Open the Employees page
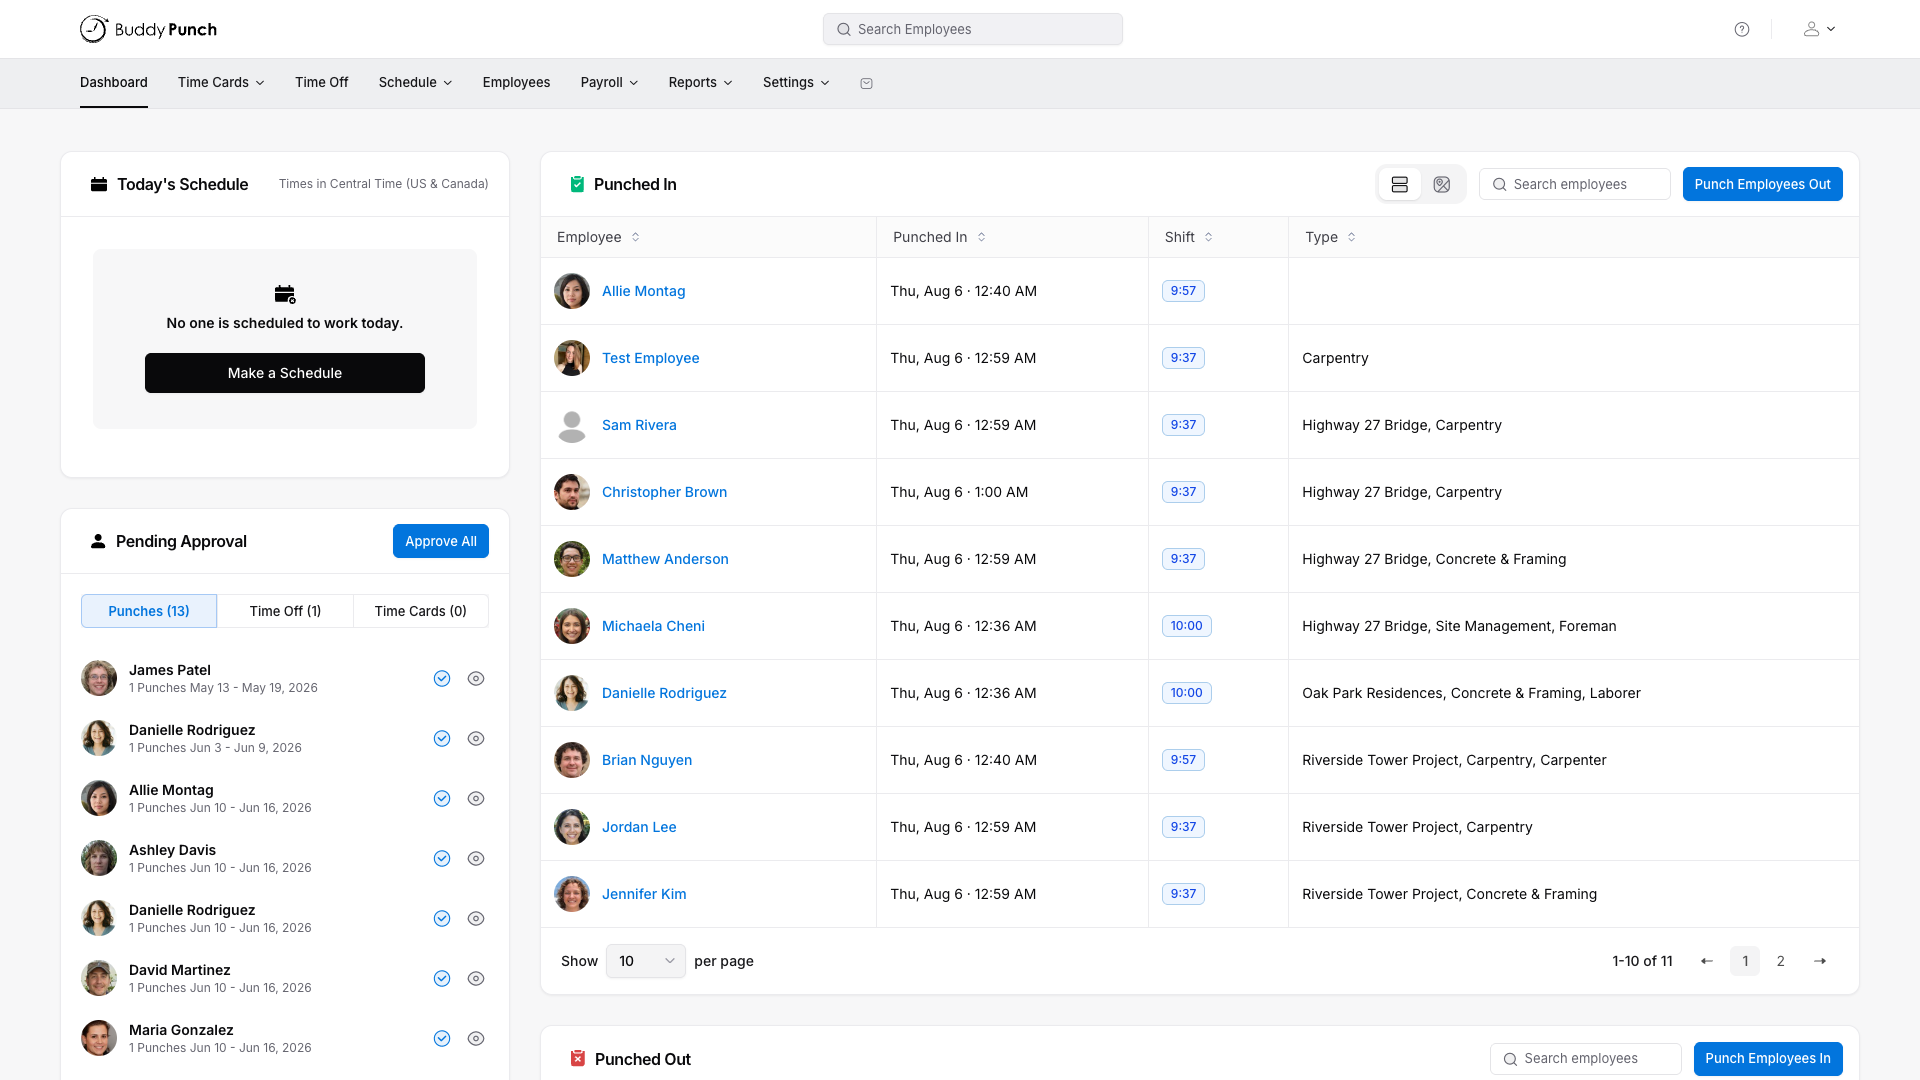 (516, 83)
